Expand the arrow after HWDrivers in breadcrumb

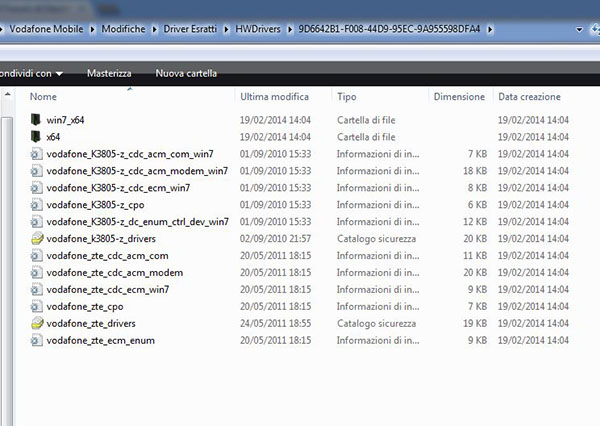click(x=289, y=28)
